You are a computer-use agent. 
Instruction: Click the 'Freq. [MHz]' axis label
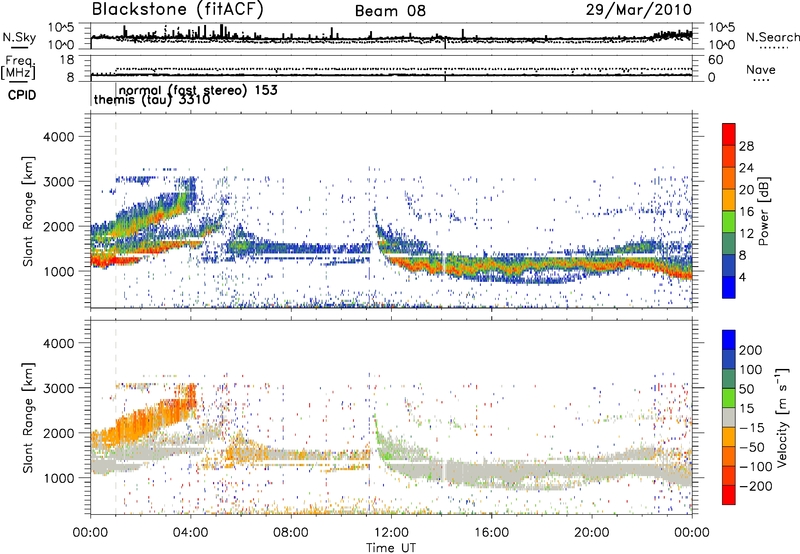18,67
